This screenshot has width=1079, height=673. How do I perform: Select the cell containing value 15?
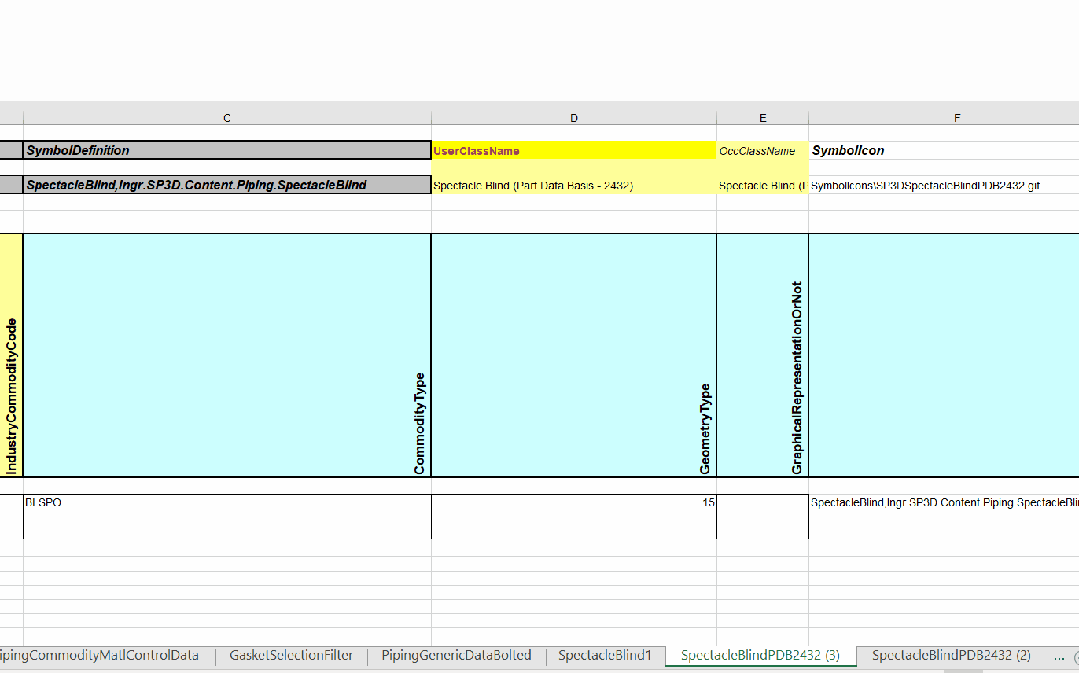click(574, 516)
